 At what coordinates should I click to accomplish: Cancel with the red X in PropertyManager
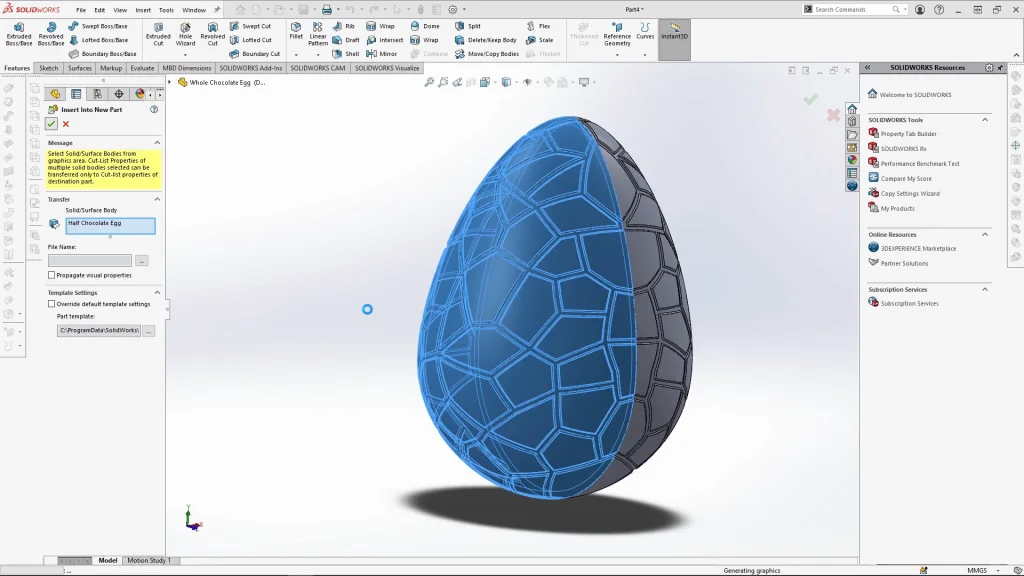[x=66, y=124]
